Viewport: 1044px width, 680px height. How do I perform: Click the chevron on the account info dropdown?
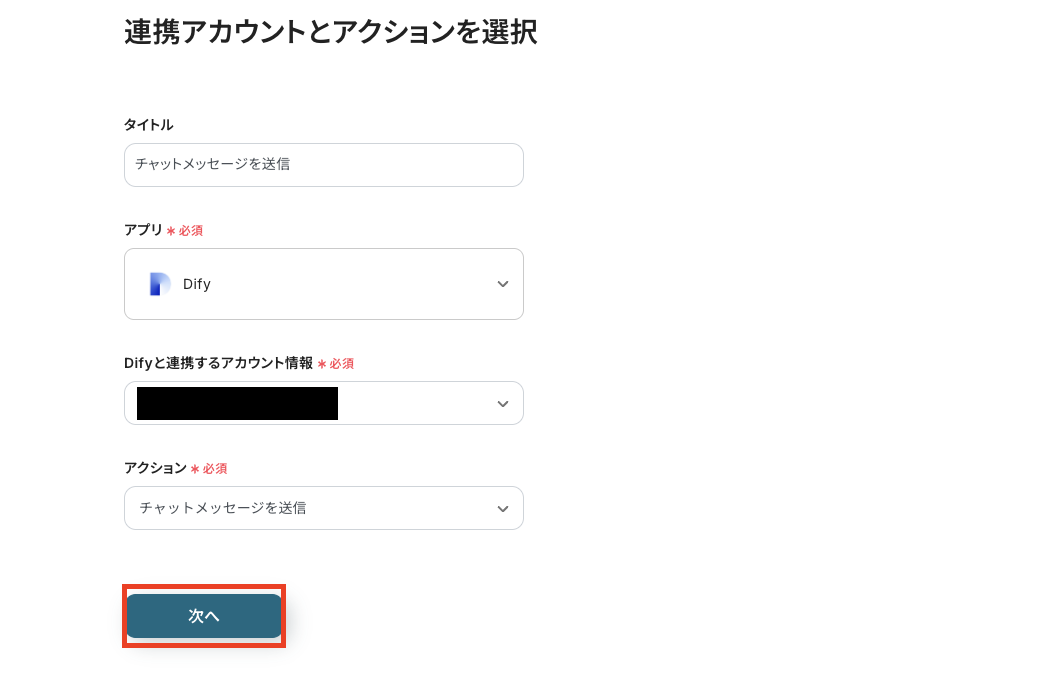[x=503, y=403]
